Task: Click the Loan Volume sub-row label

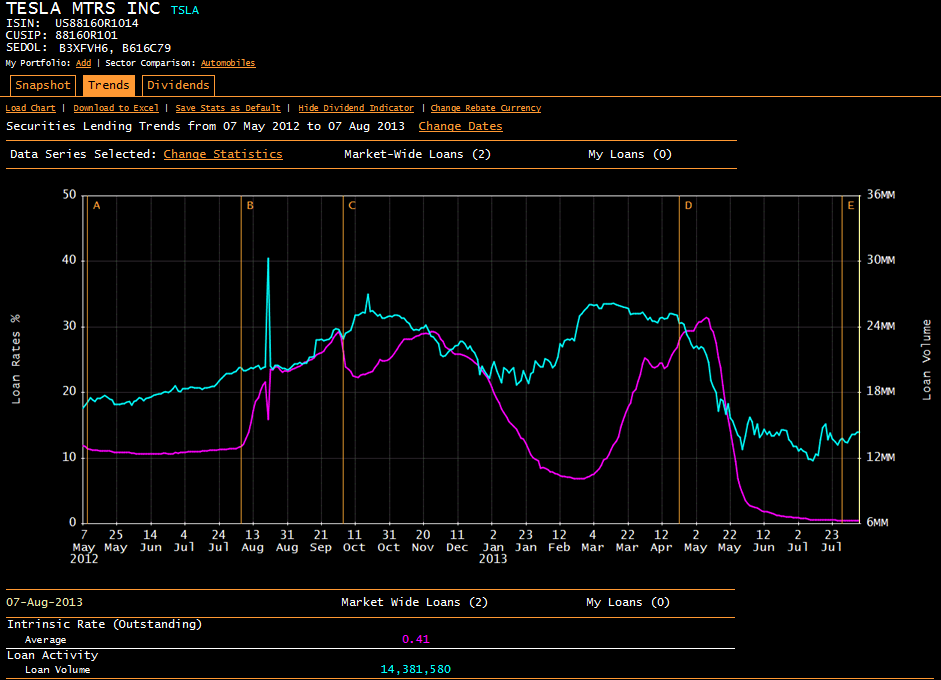Action: tap(58, 670)
